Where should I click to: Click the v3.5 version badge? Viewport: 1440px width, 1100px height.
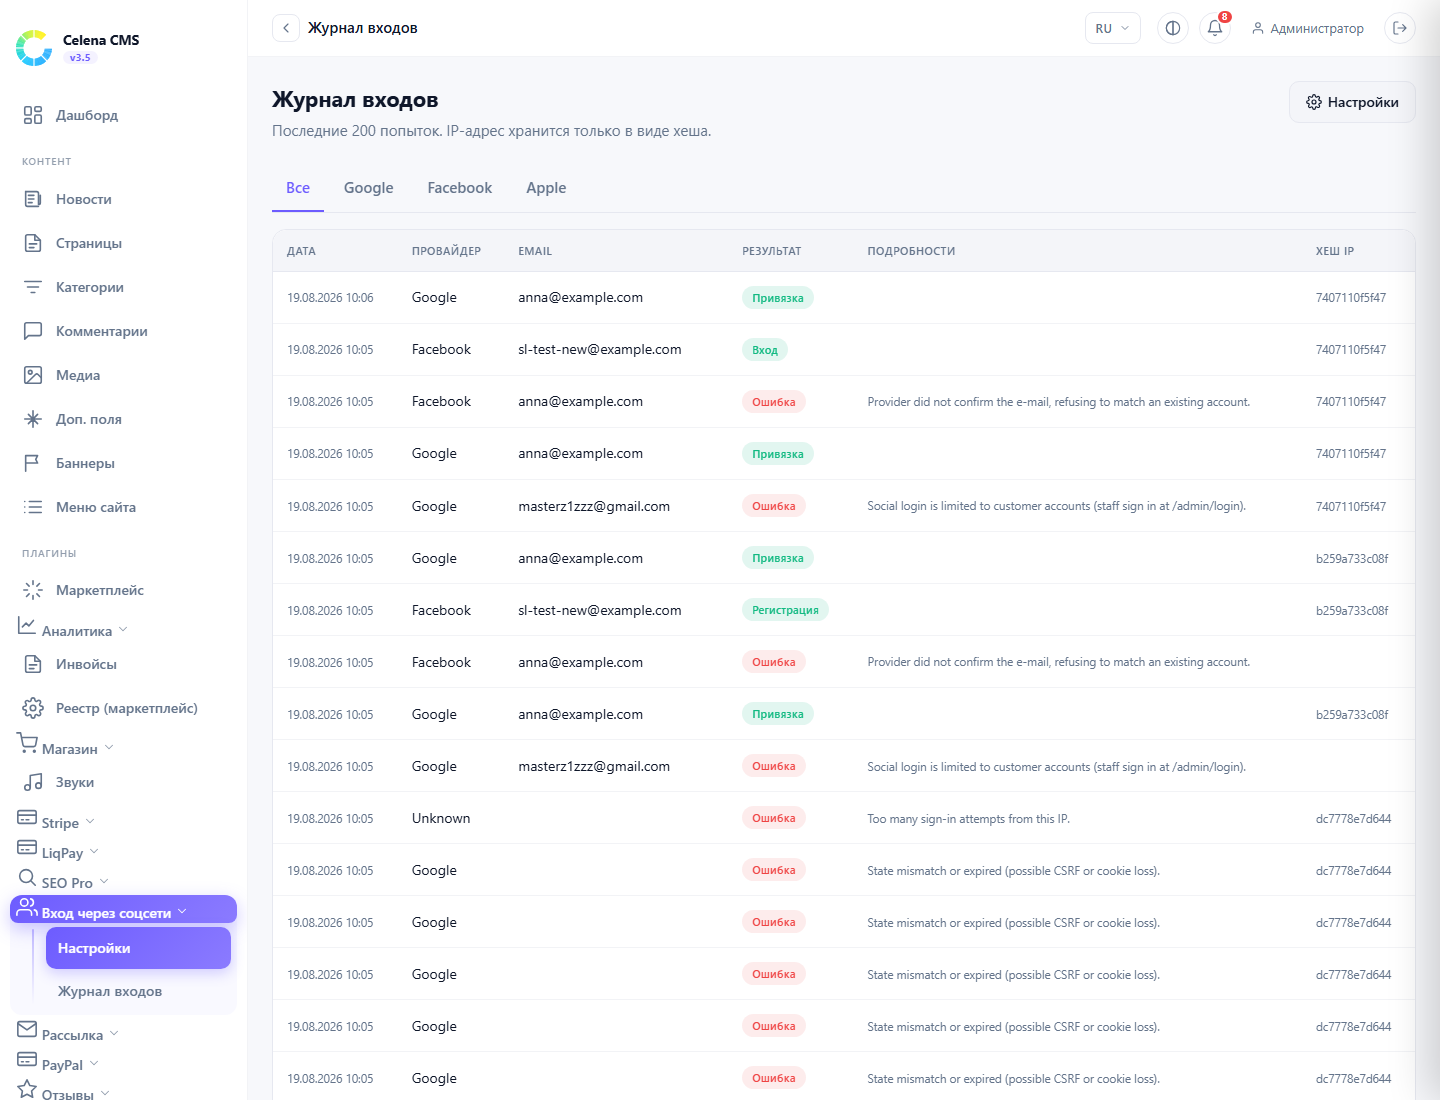[80, 58]
